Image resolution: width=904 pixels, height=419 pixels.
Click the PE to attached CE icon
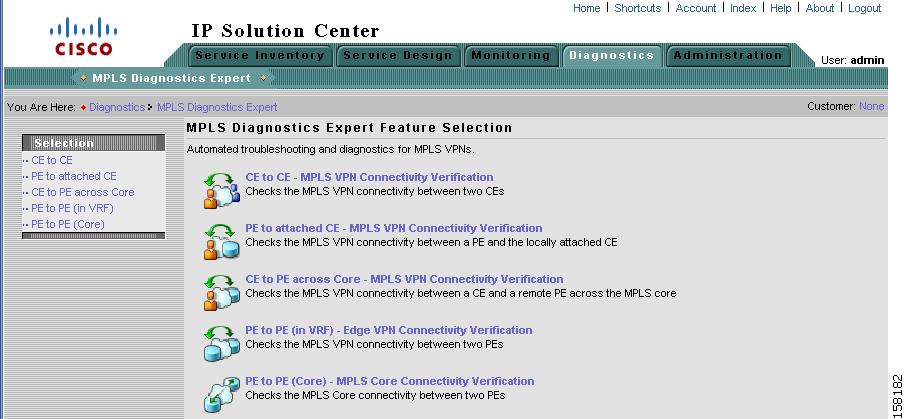point(221,241)
